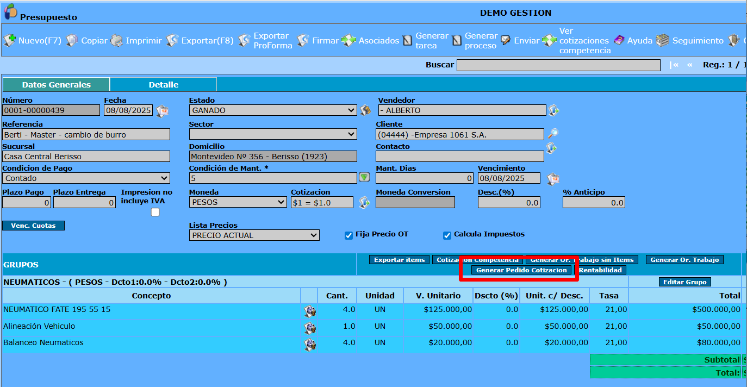Open the Condicion de Pago dropdown
The width and height of the screenshot is (747, 387).
pyautogui.click(x=86, y=178)
